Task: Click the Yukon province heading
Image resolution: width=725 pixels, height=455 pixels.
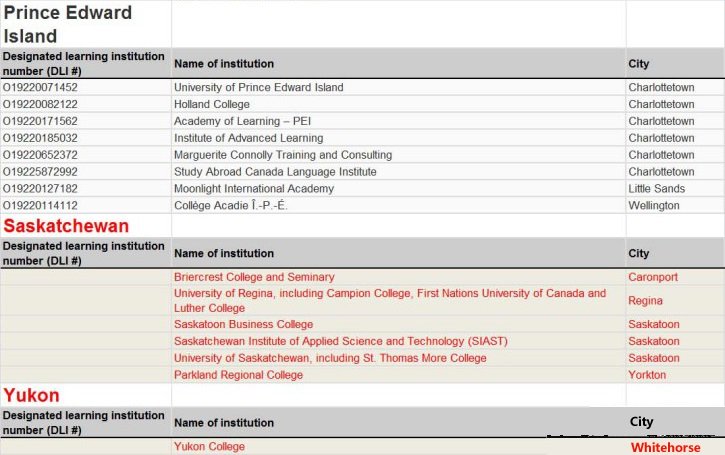Action: coord(31,395)
